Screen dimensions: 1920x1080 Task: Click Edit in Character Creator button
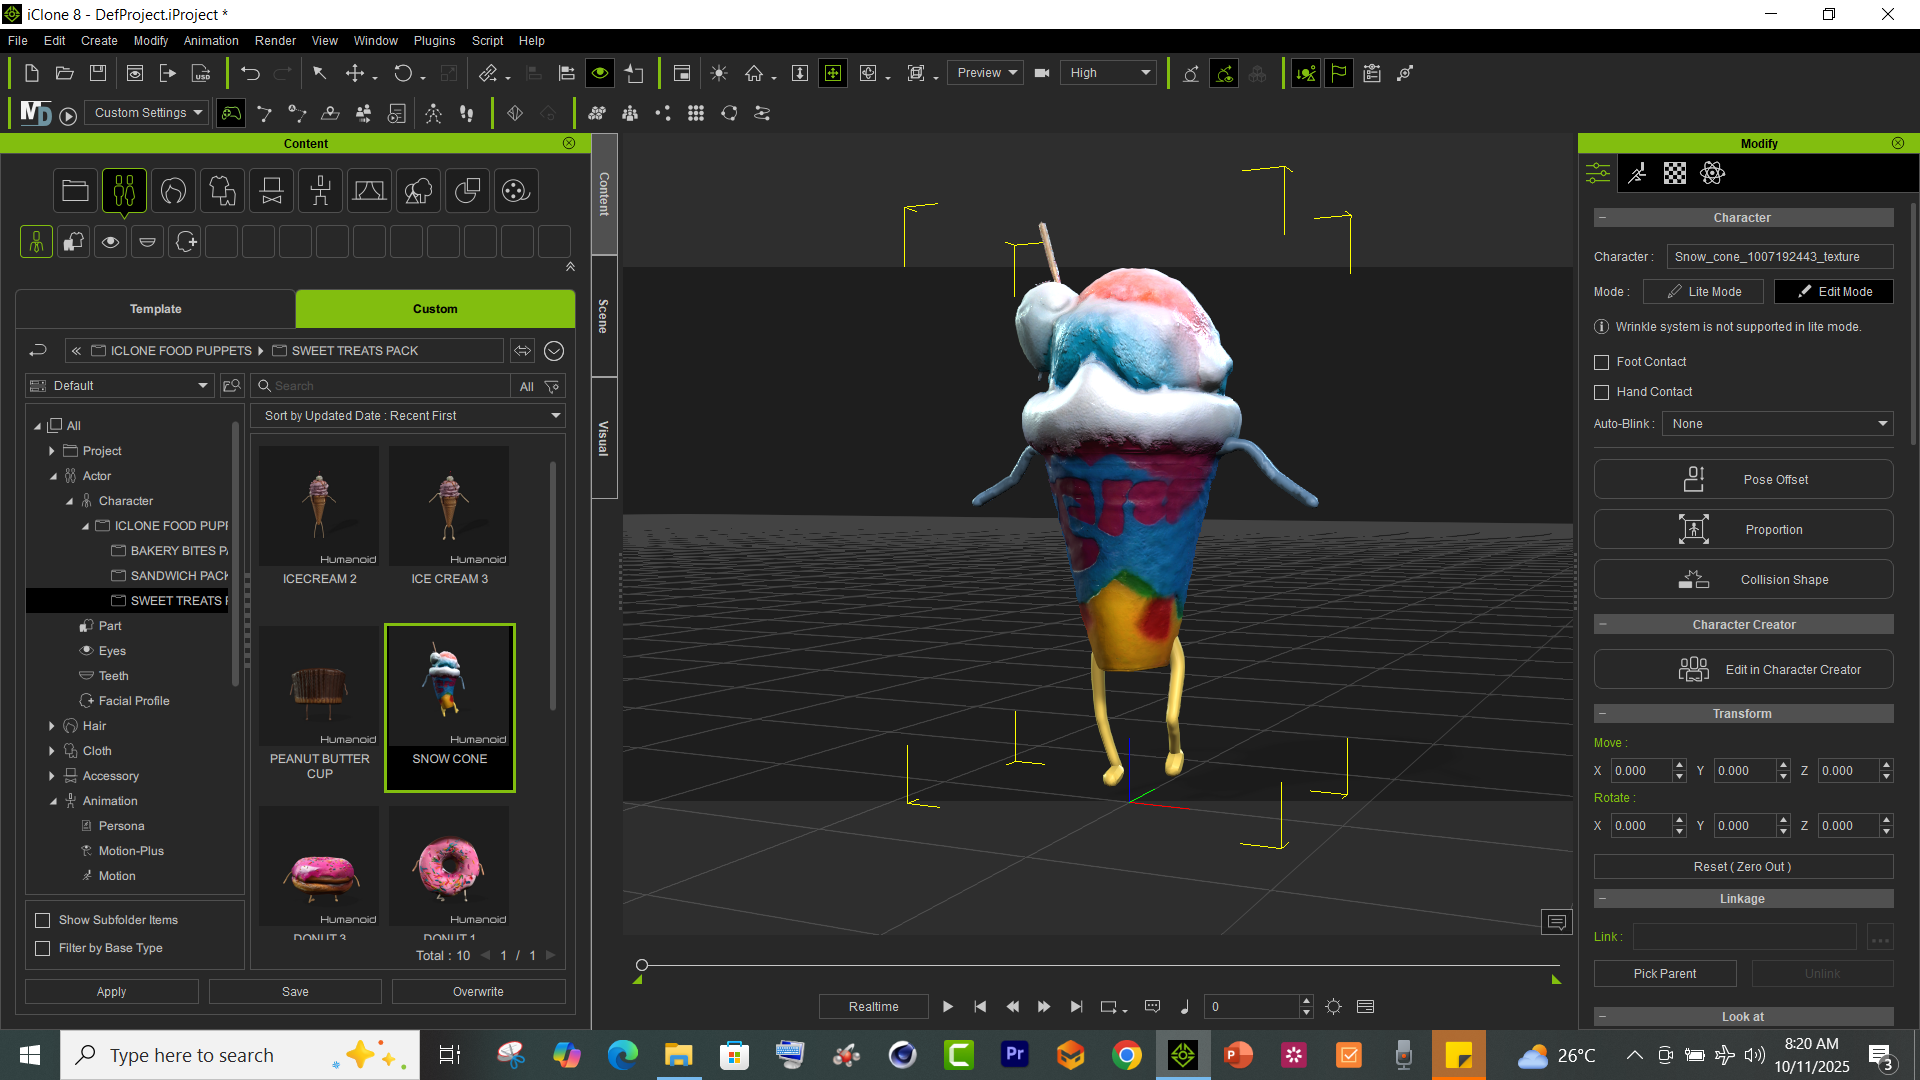pyautogui.click(x=1743, y=670)
